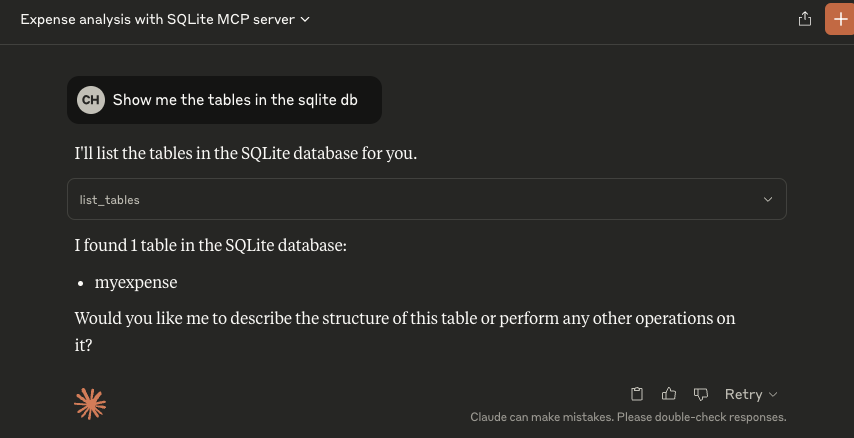Click the CH user avatar

tap(90, 100)
